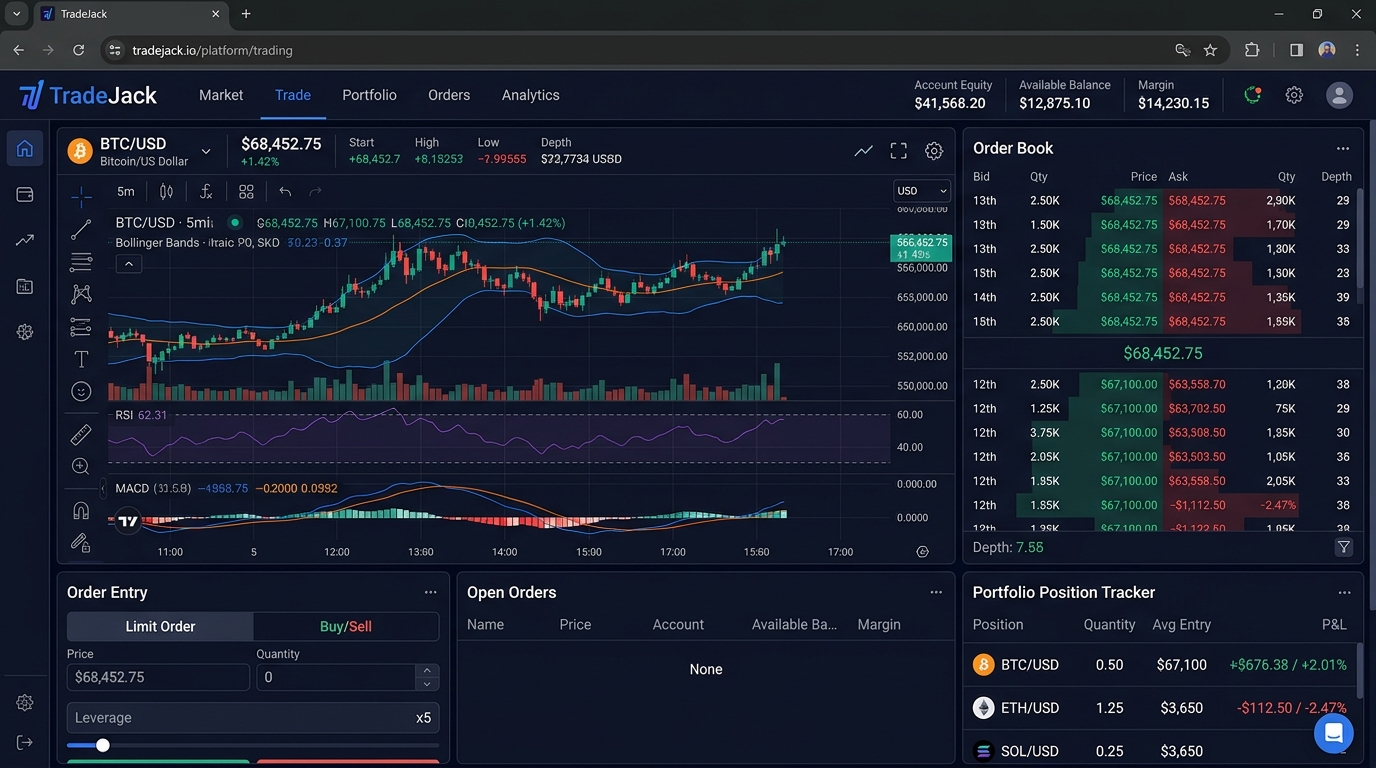Image resolution: width=1376 pixels, height=768 pixels.
Task: Adjust the Leverage slider
Action: 102,745
